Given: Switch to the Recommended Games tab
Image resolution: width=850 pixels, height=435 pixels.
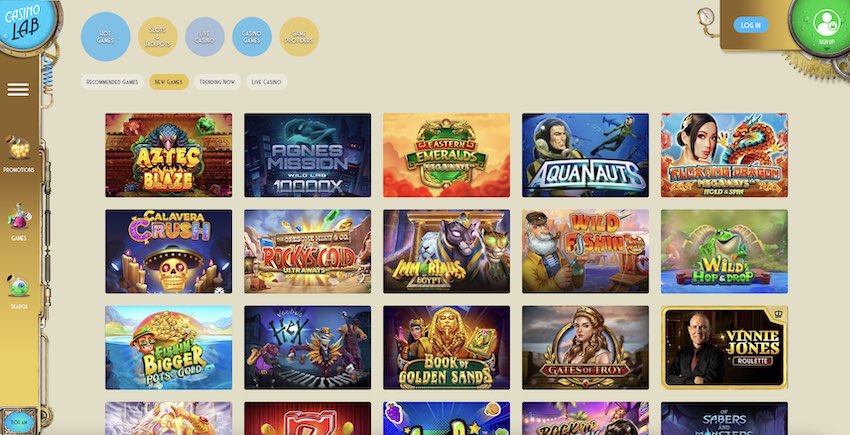Looking at the screenshot, I should (x=112, y=82).
